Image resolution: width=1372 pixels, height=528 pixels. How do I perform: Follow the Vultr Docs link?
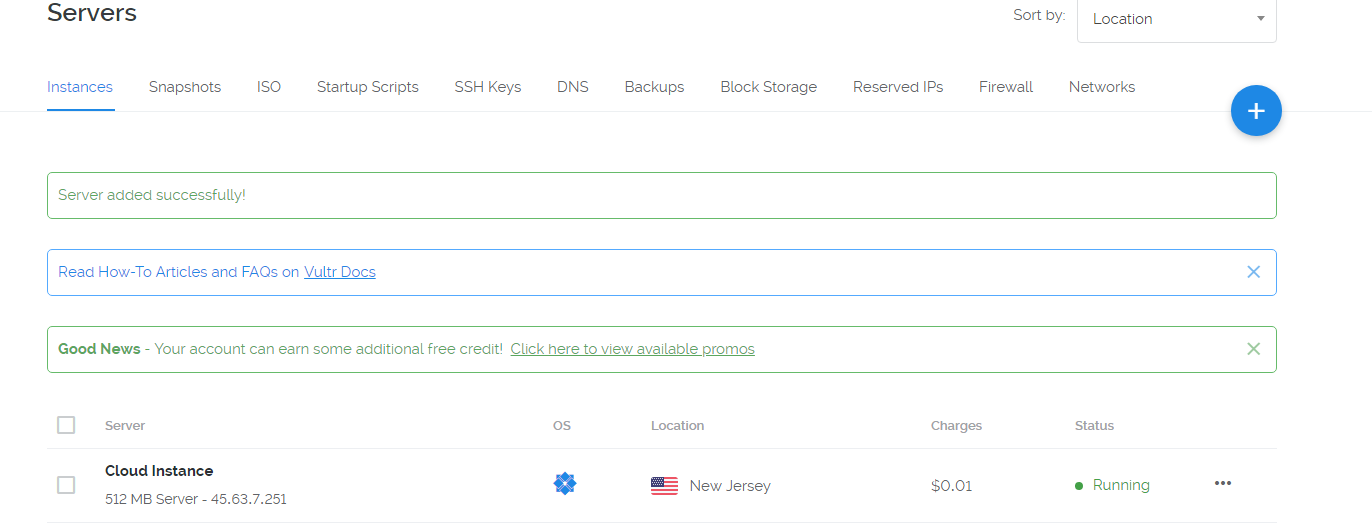point(340,272)
